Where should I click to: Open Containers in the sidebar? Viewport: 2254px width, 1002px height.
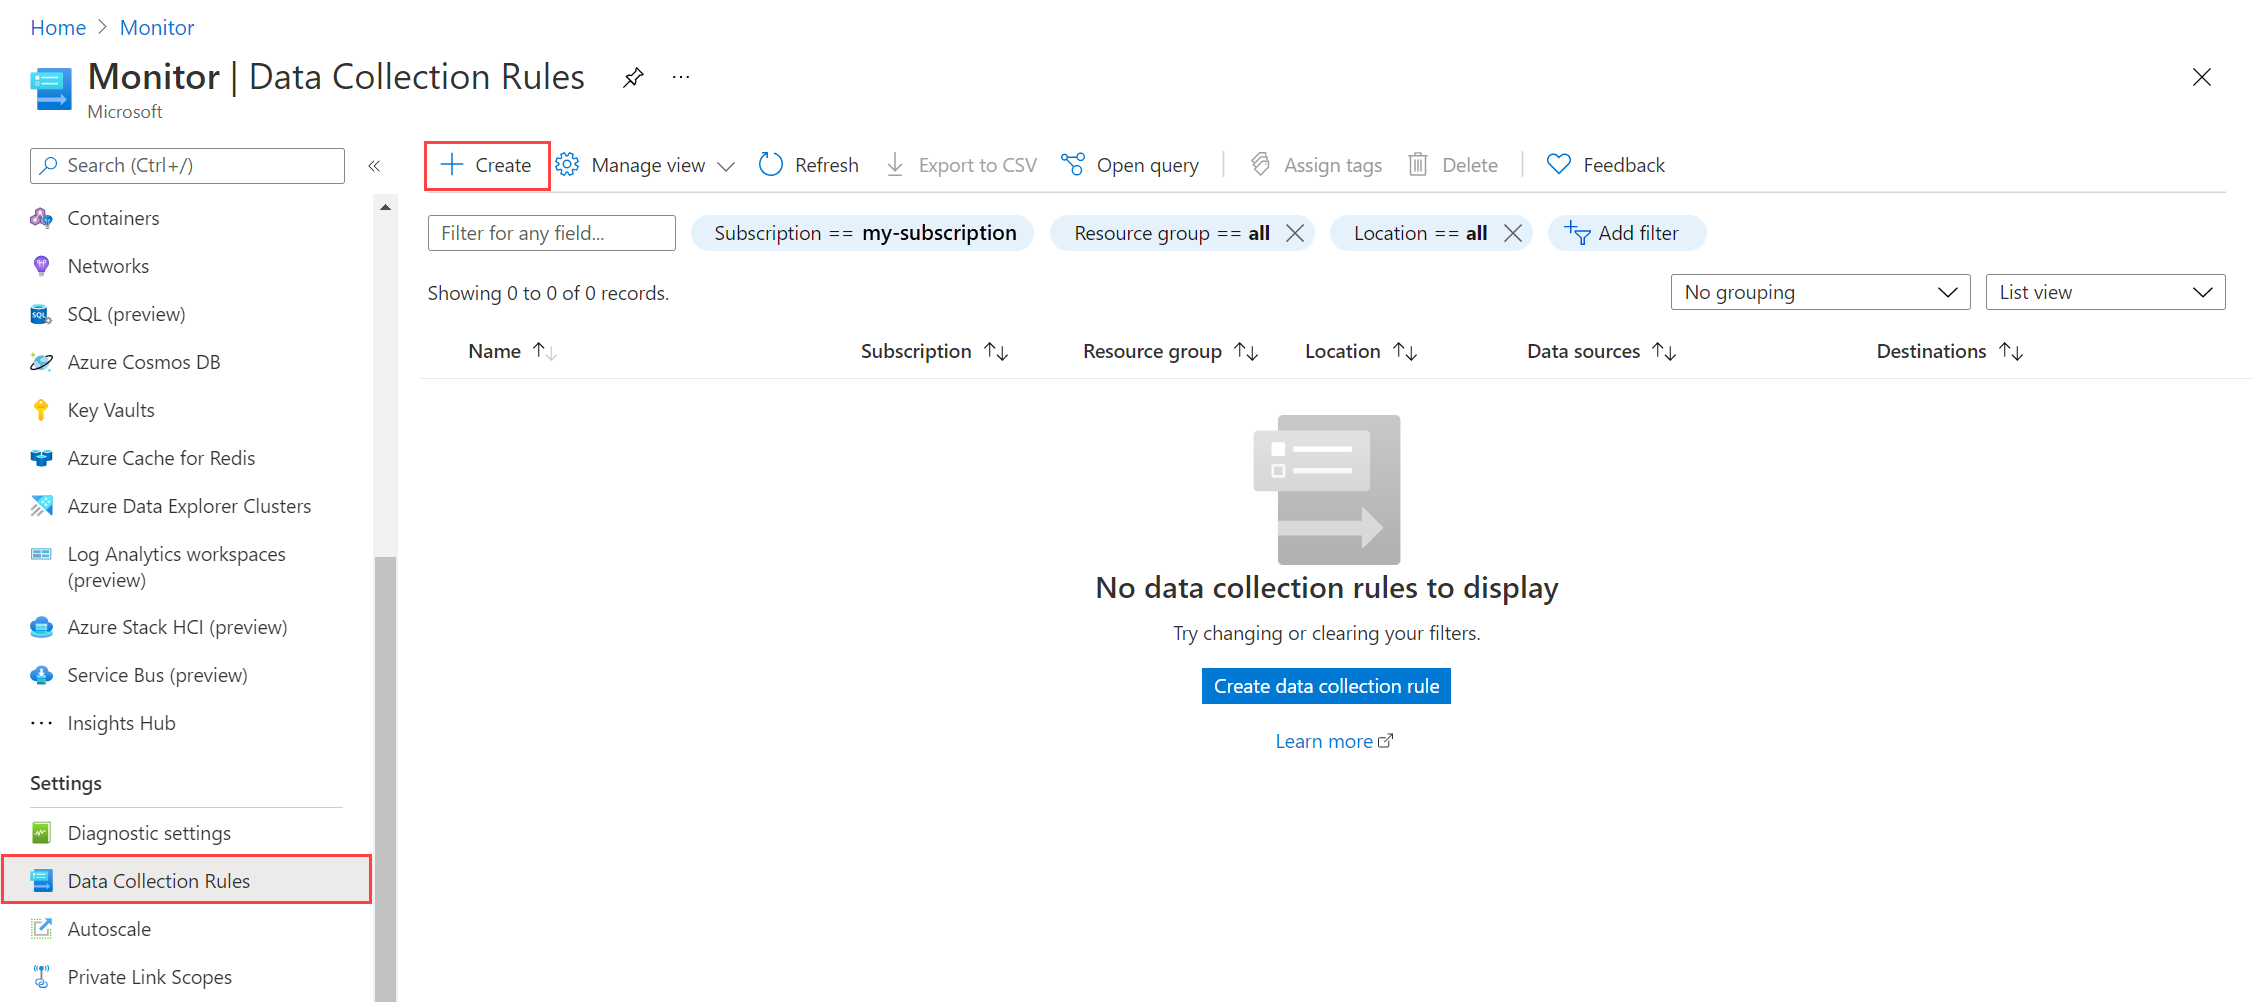[x=113, y=218]
